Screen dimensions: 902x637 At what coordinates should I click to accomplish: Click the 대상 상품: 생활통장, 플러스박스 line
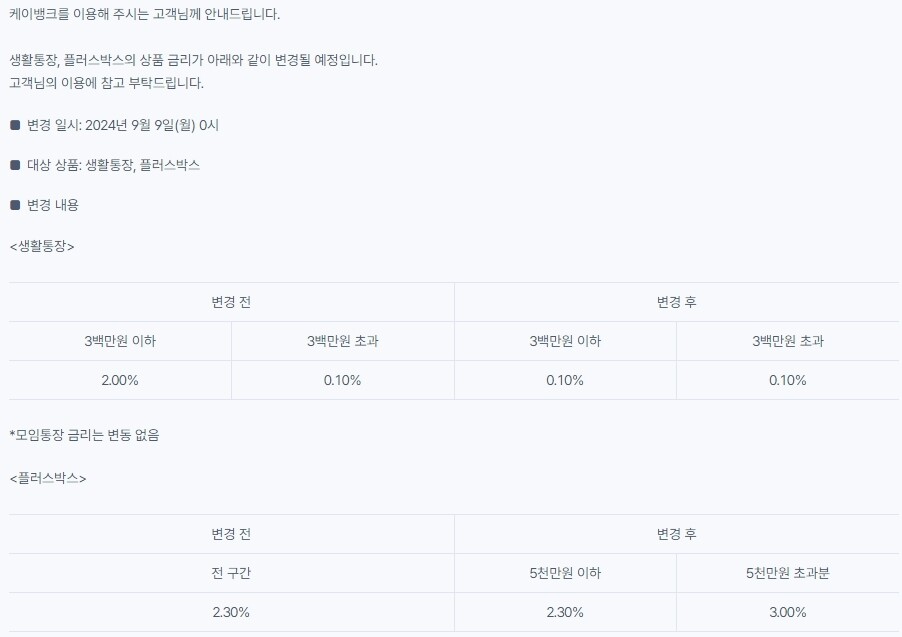pos(113,165)
